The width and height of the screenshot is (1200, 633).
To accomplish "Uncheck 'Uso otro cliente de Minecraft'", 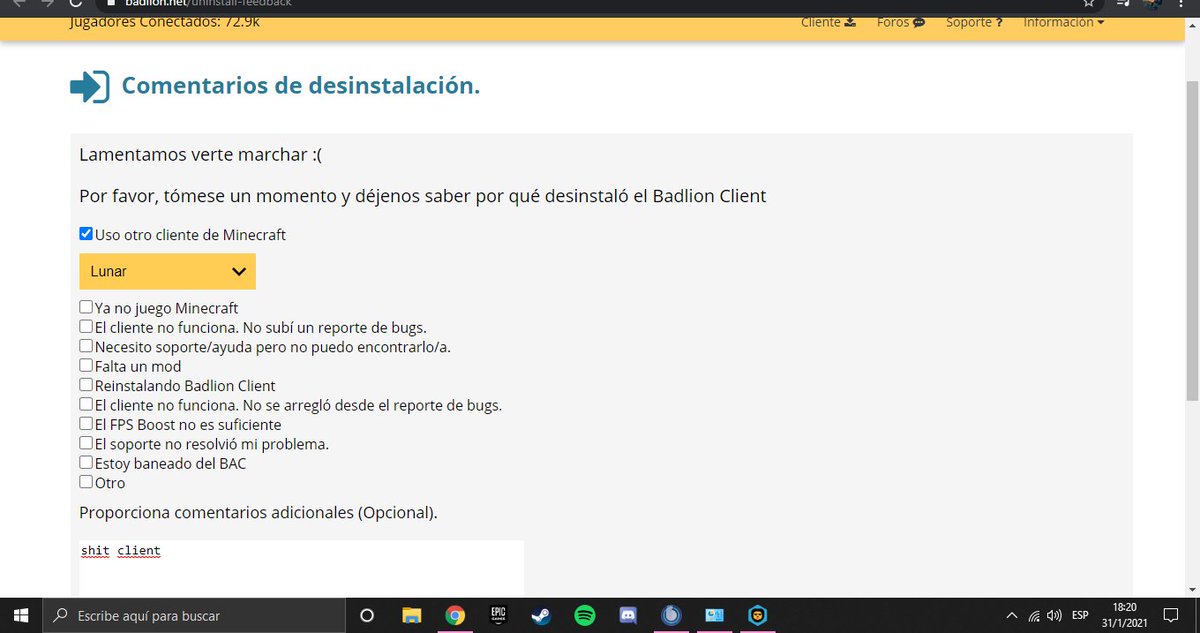I will [86, 234].
